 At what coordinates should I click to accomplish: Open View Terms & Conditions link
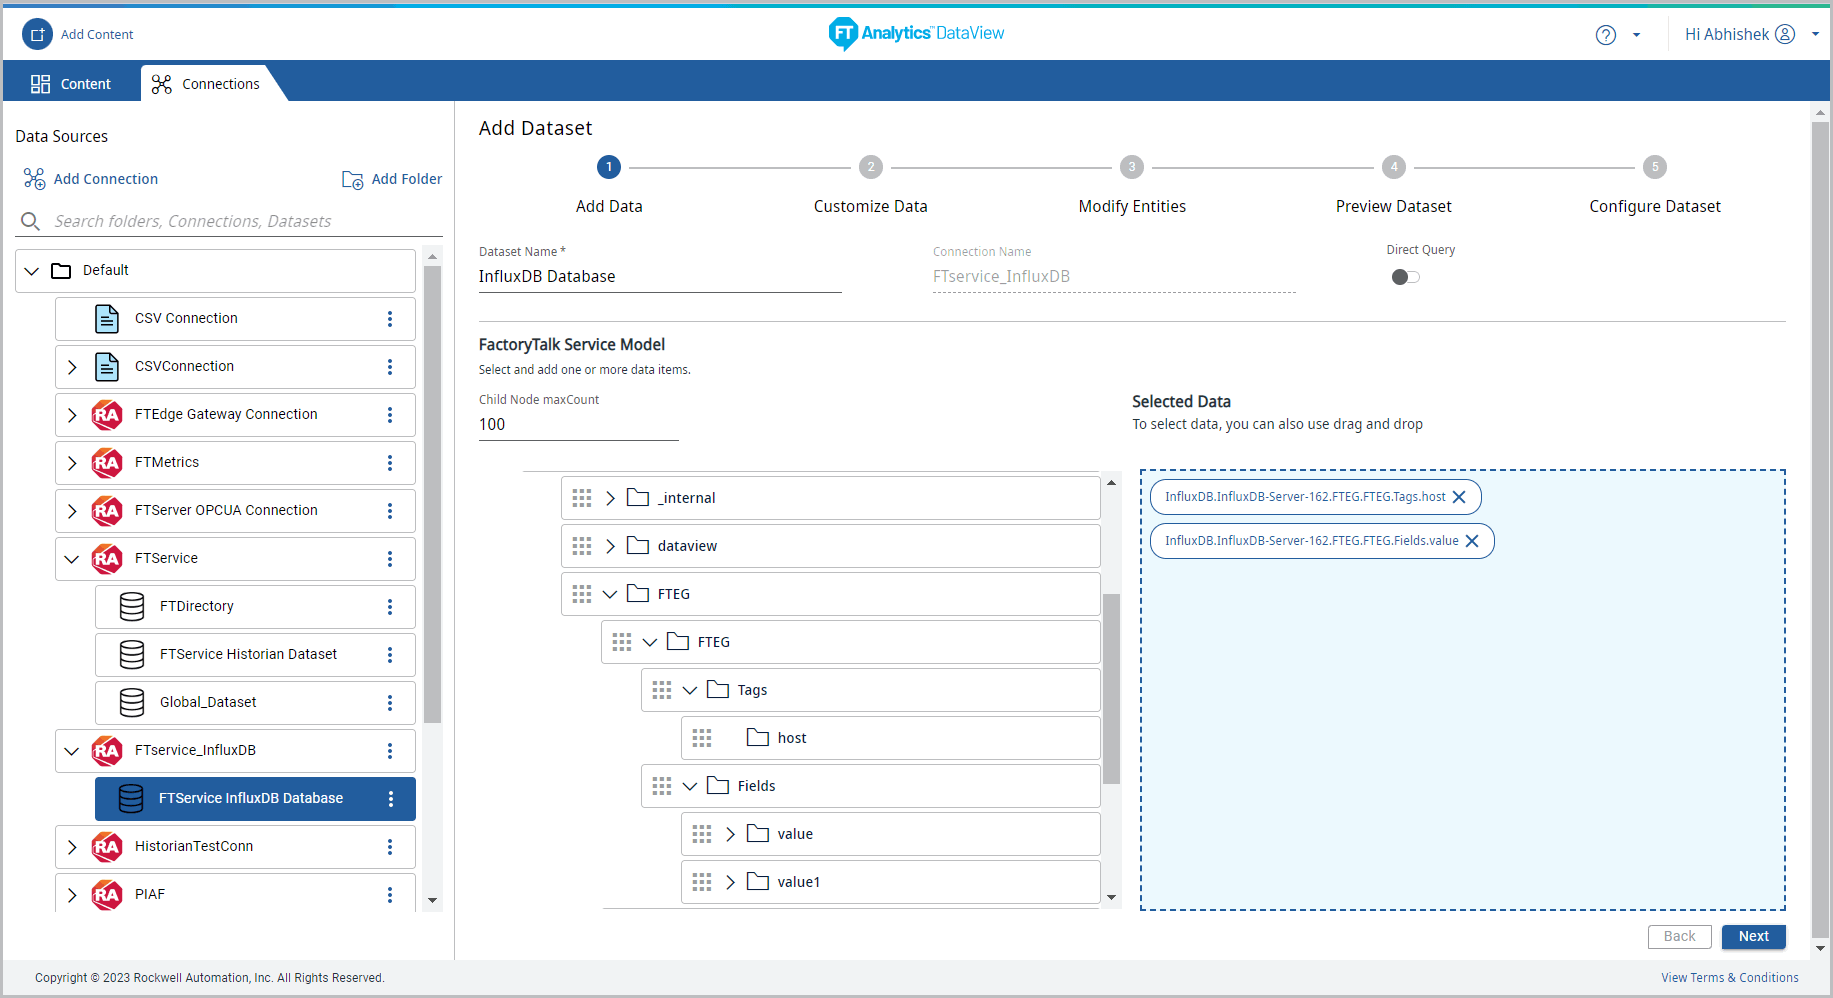[1729, 978]
